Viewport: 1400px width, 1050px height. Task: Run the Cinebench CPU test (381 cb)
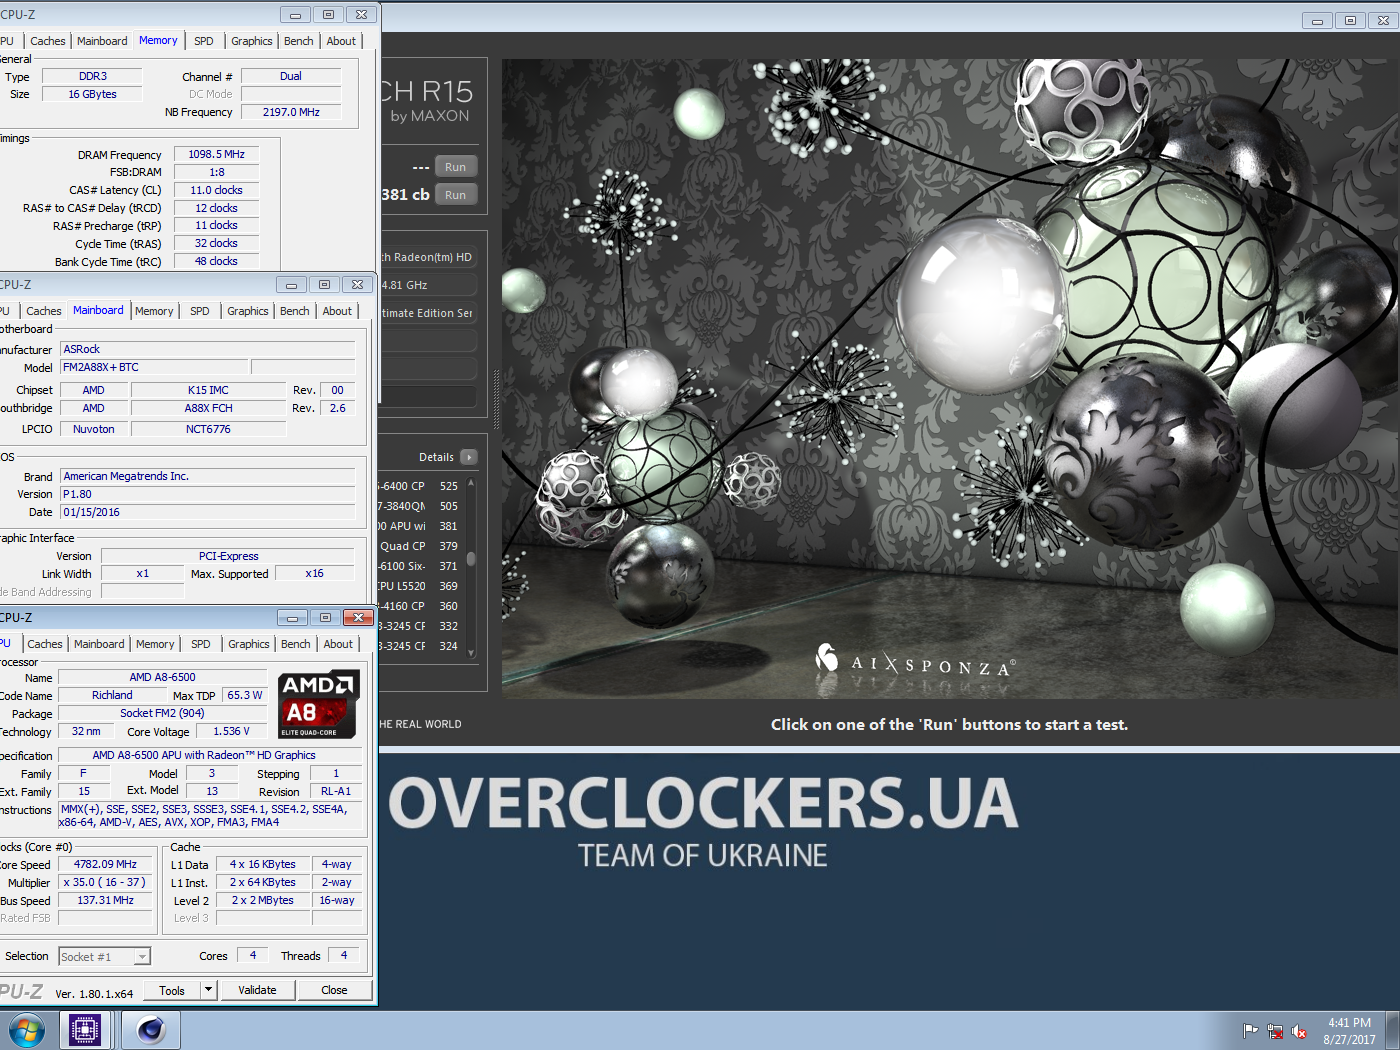point(455,195)
